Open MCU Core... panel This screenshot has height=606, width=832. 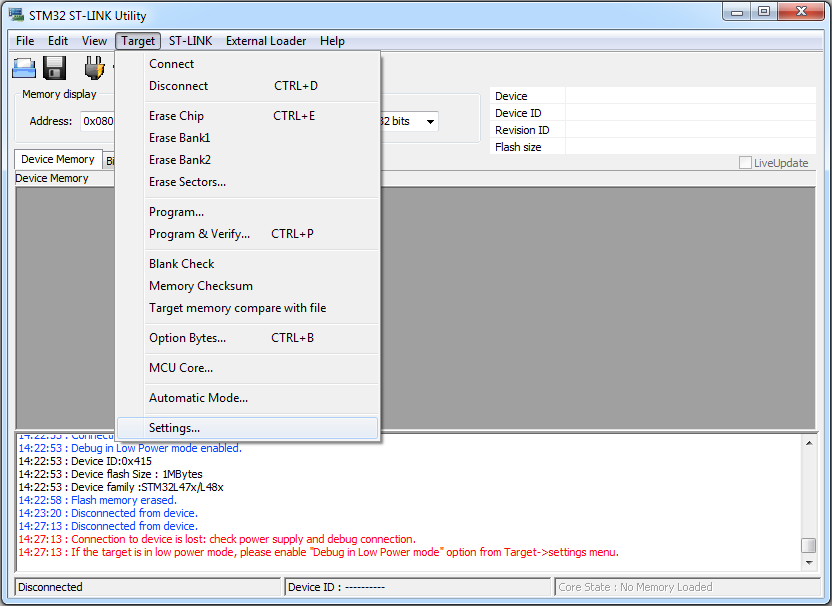(247, 368)
